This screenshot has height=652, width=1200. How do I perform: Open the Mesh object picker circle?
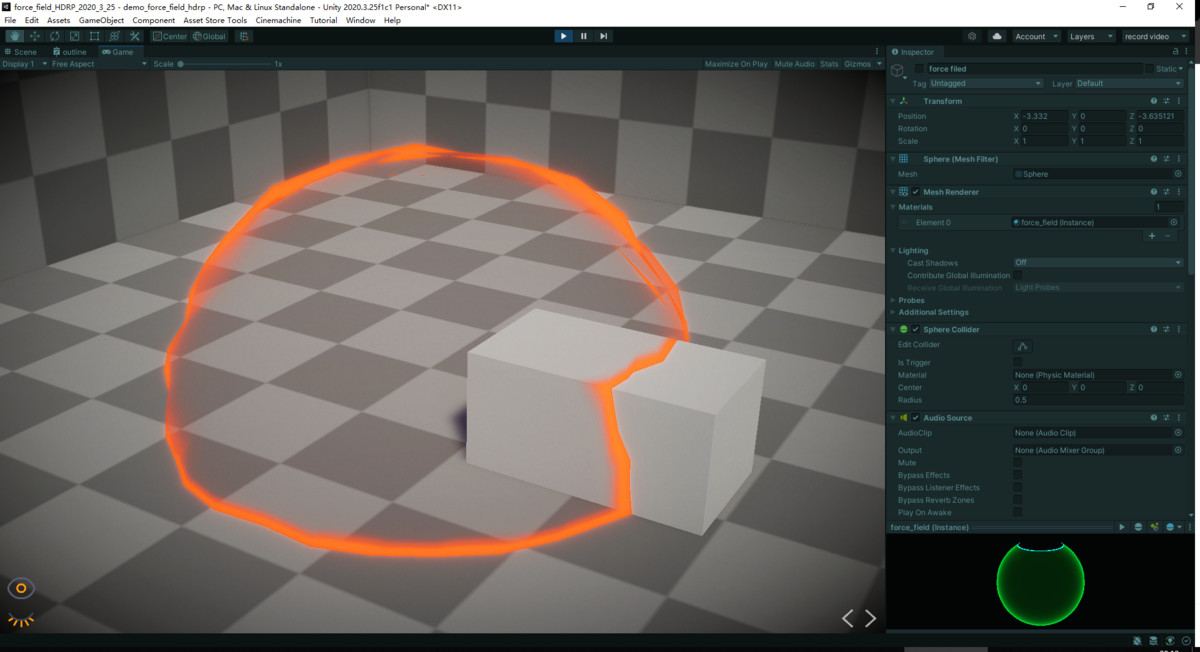[x=1177, y=174]
